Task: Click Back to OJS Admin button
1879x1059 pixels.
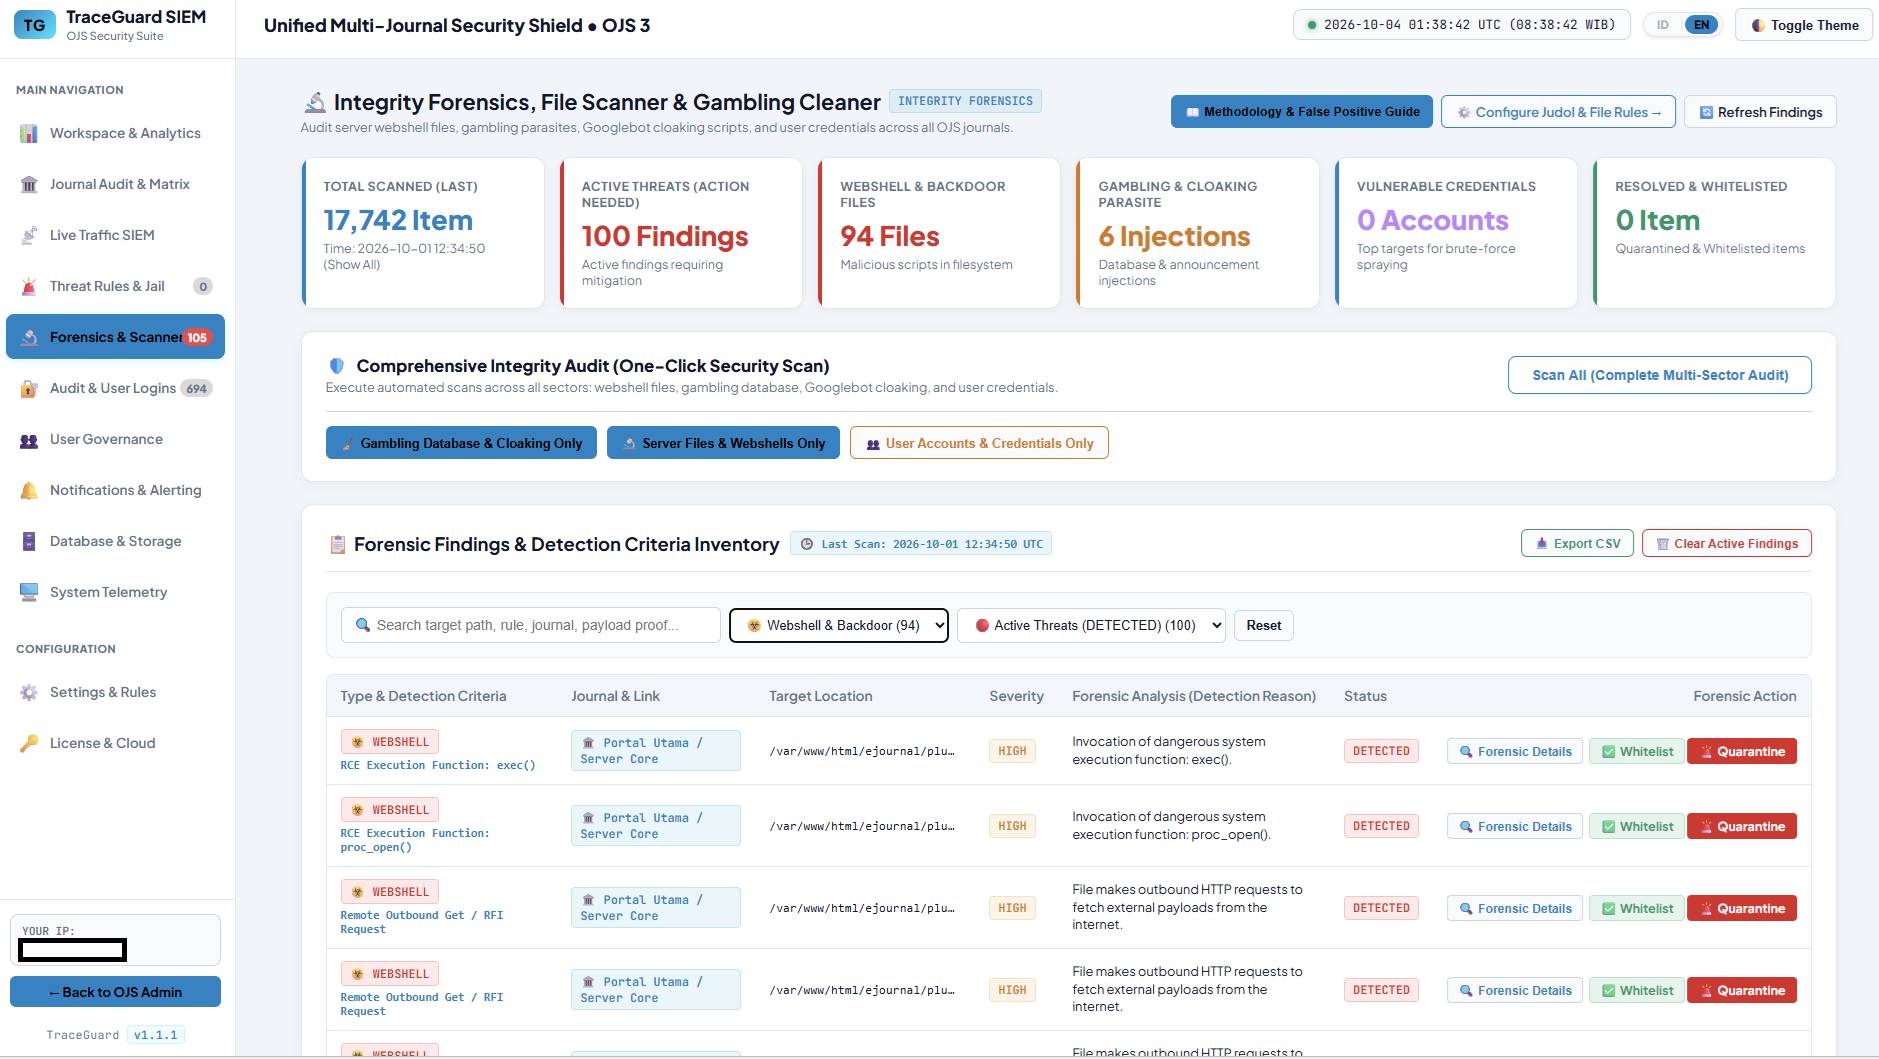Action: [115, 992]
